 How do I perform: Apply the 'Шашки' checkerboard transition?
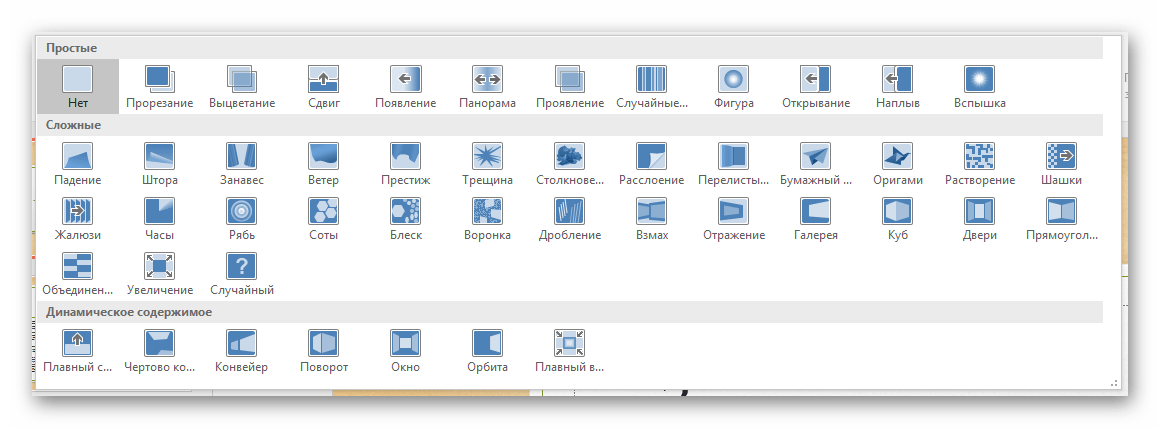1061,164
